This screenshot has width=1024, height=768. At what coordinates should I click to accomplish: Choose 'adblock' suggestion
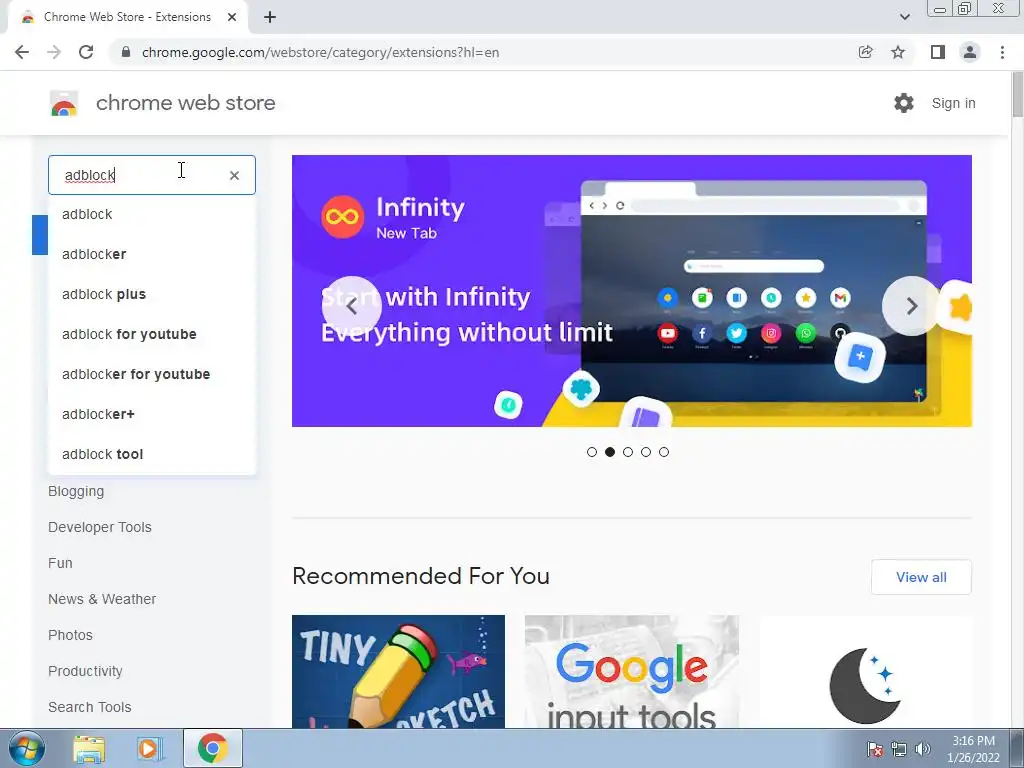pyautogui.click(x=152, y=214)
